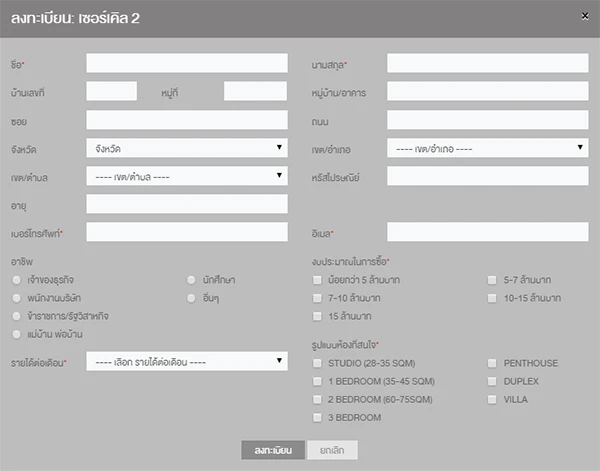Viewport: 600px width, 471px height.
Task: Click the นามสกุล (surname) input field
Action: pos(487,64)
